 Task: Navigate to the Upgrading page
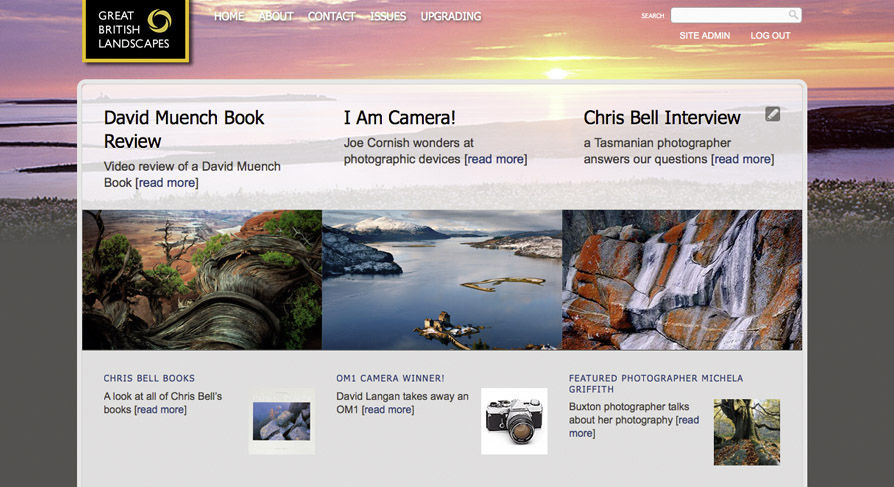(450, 17)
